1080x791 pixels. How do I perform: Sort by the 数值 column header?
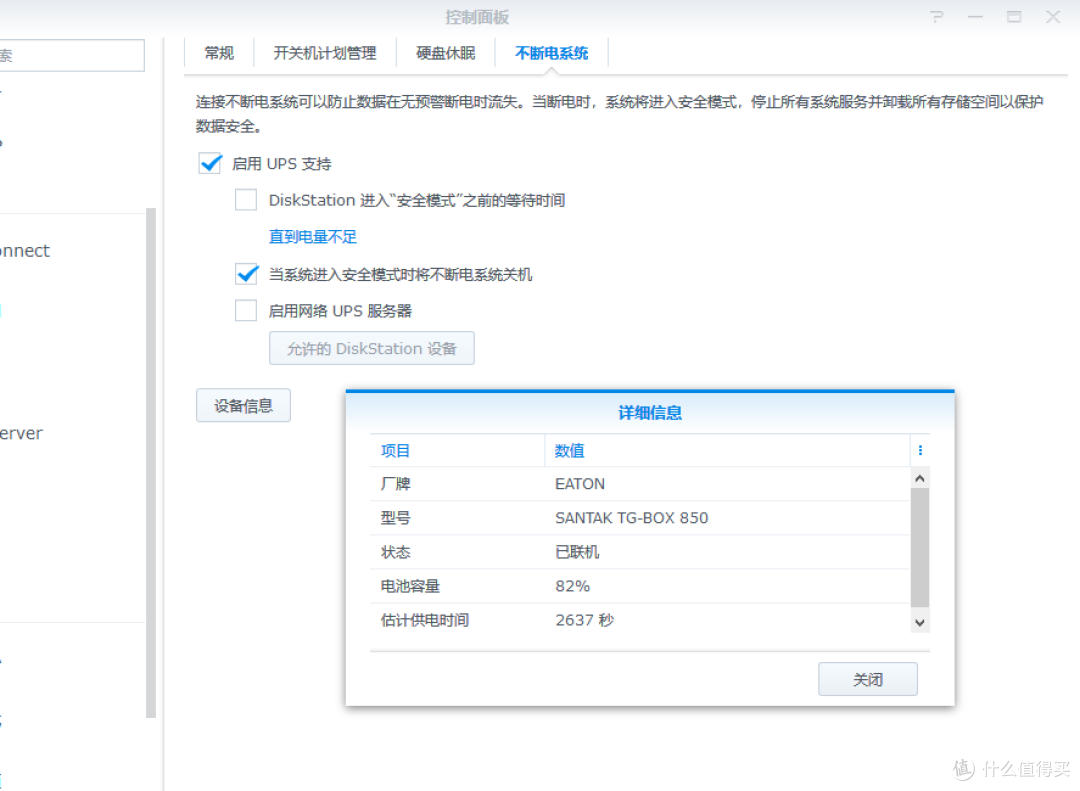click(x=727, y=451)
